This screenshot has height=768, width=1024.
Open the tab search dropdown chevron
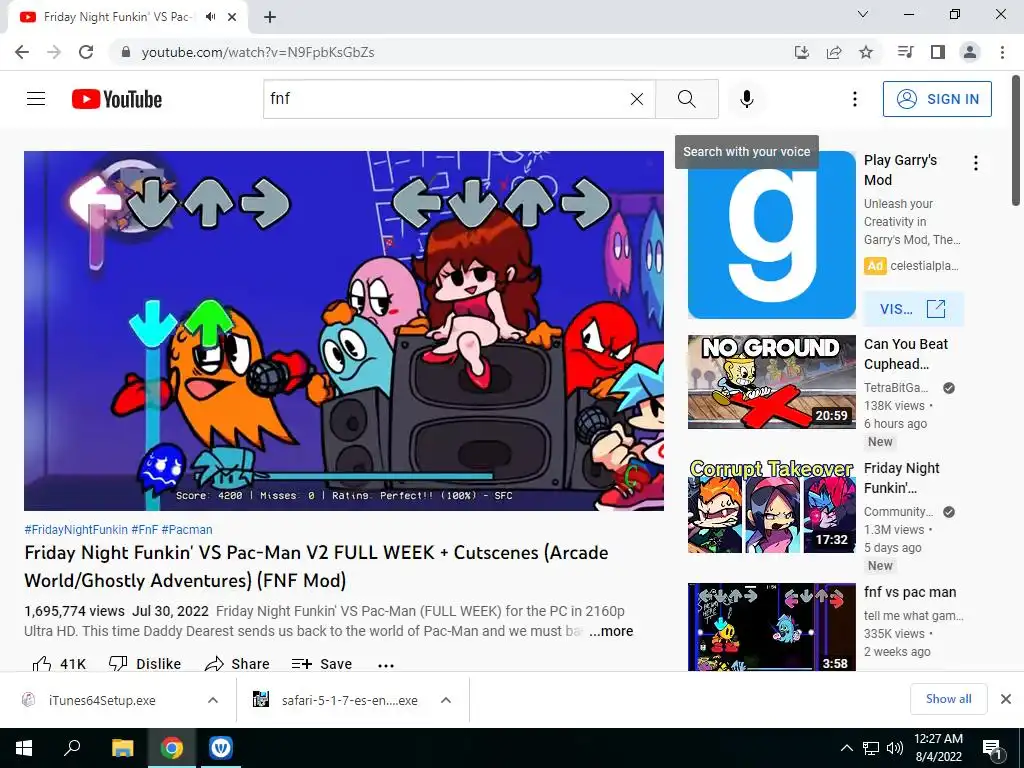pos(863,14)
